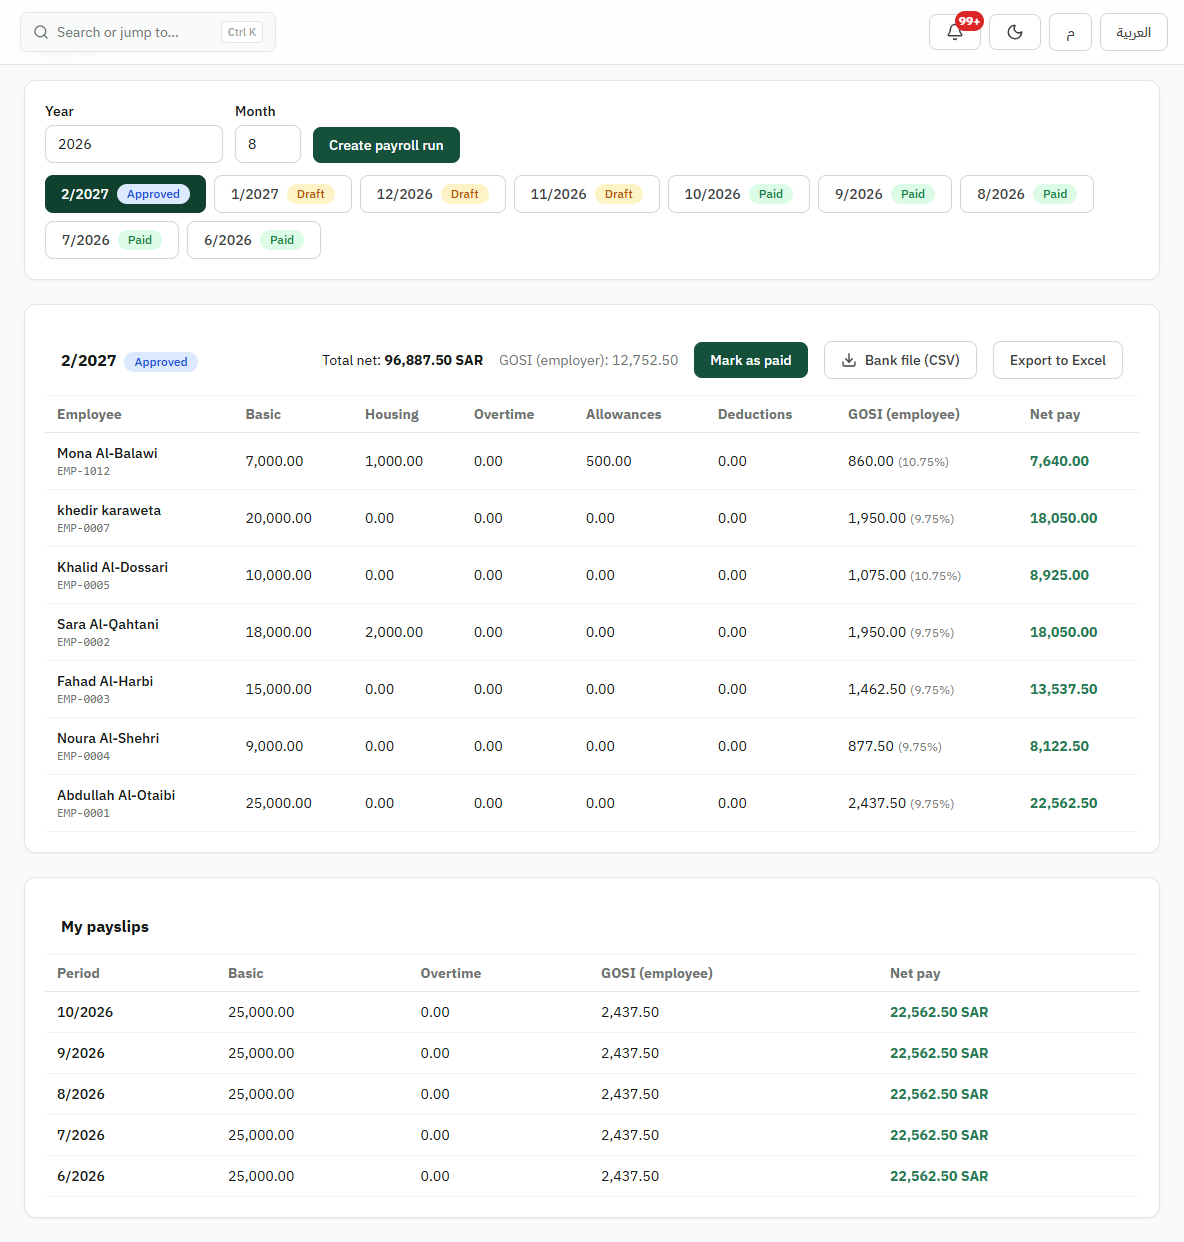The height and width of the screenshot is (1242, 1184).
Task: Click the Allowances column header
Action: click(x=624, y=414)
